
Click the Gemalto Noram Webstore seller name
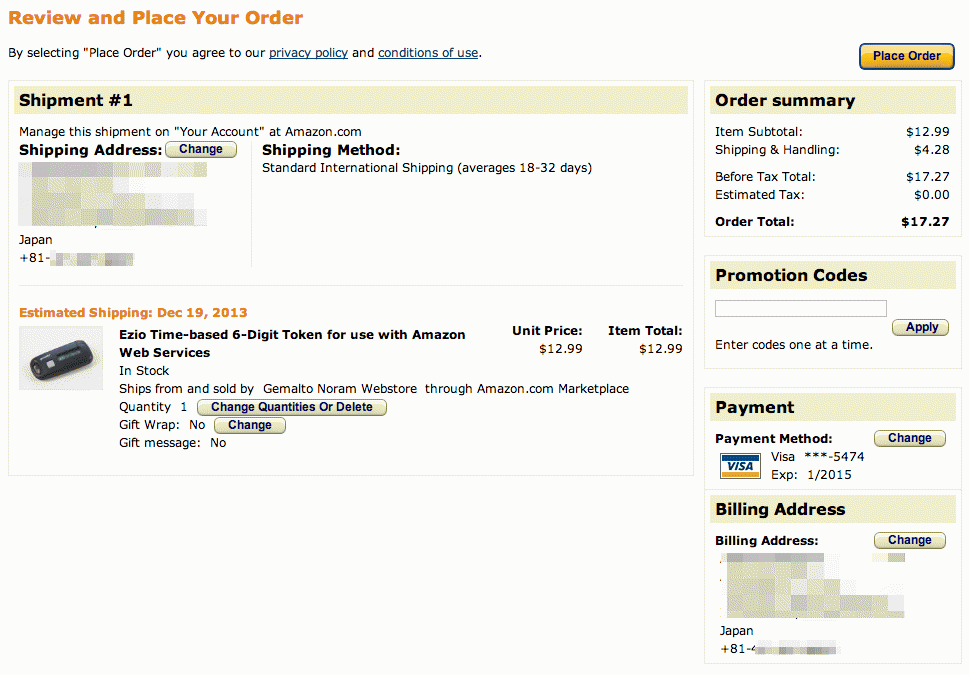(x=340, y=389)
